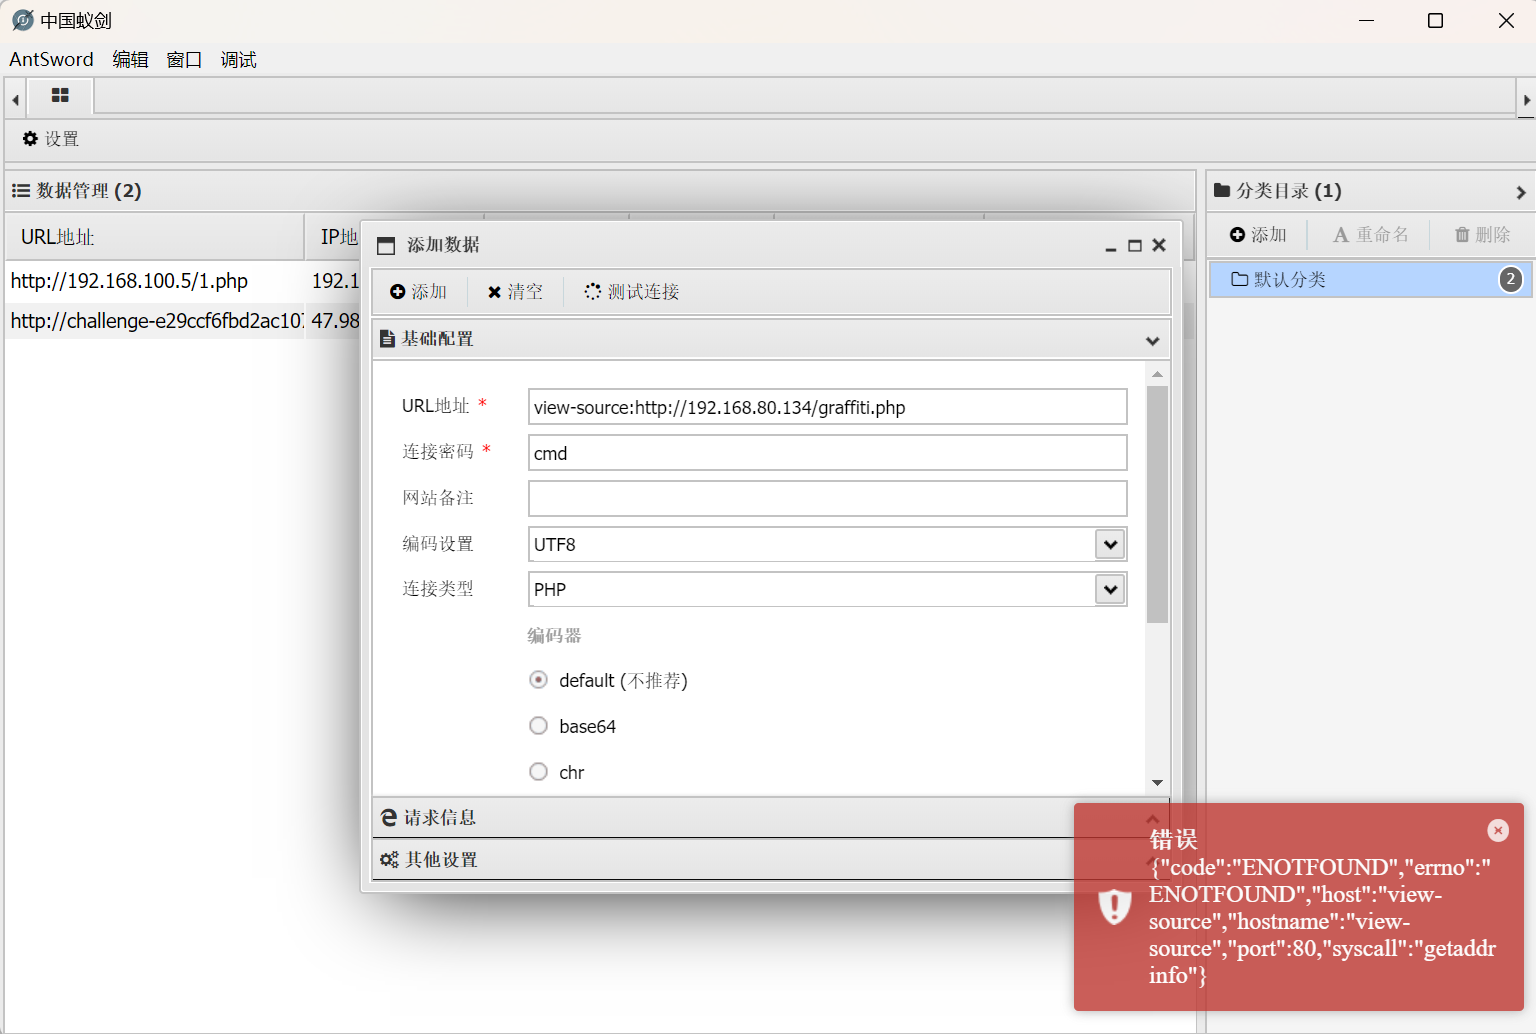Click the dialog vertical scrollbar thumb
This screenshot has height=1034, width=1536.
[x=1157, y=504]
